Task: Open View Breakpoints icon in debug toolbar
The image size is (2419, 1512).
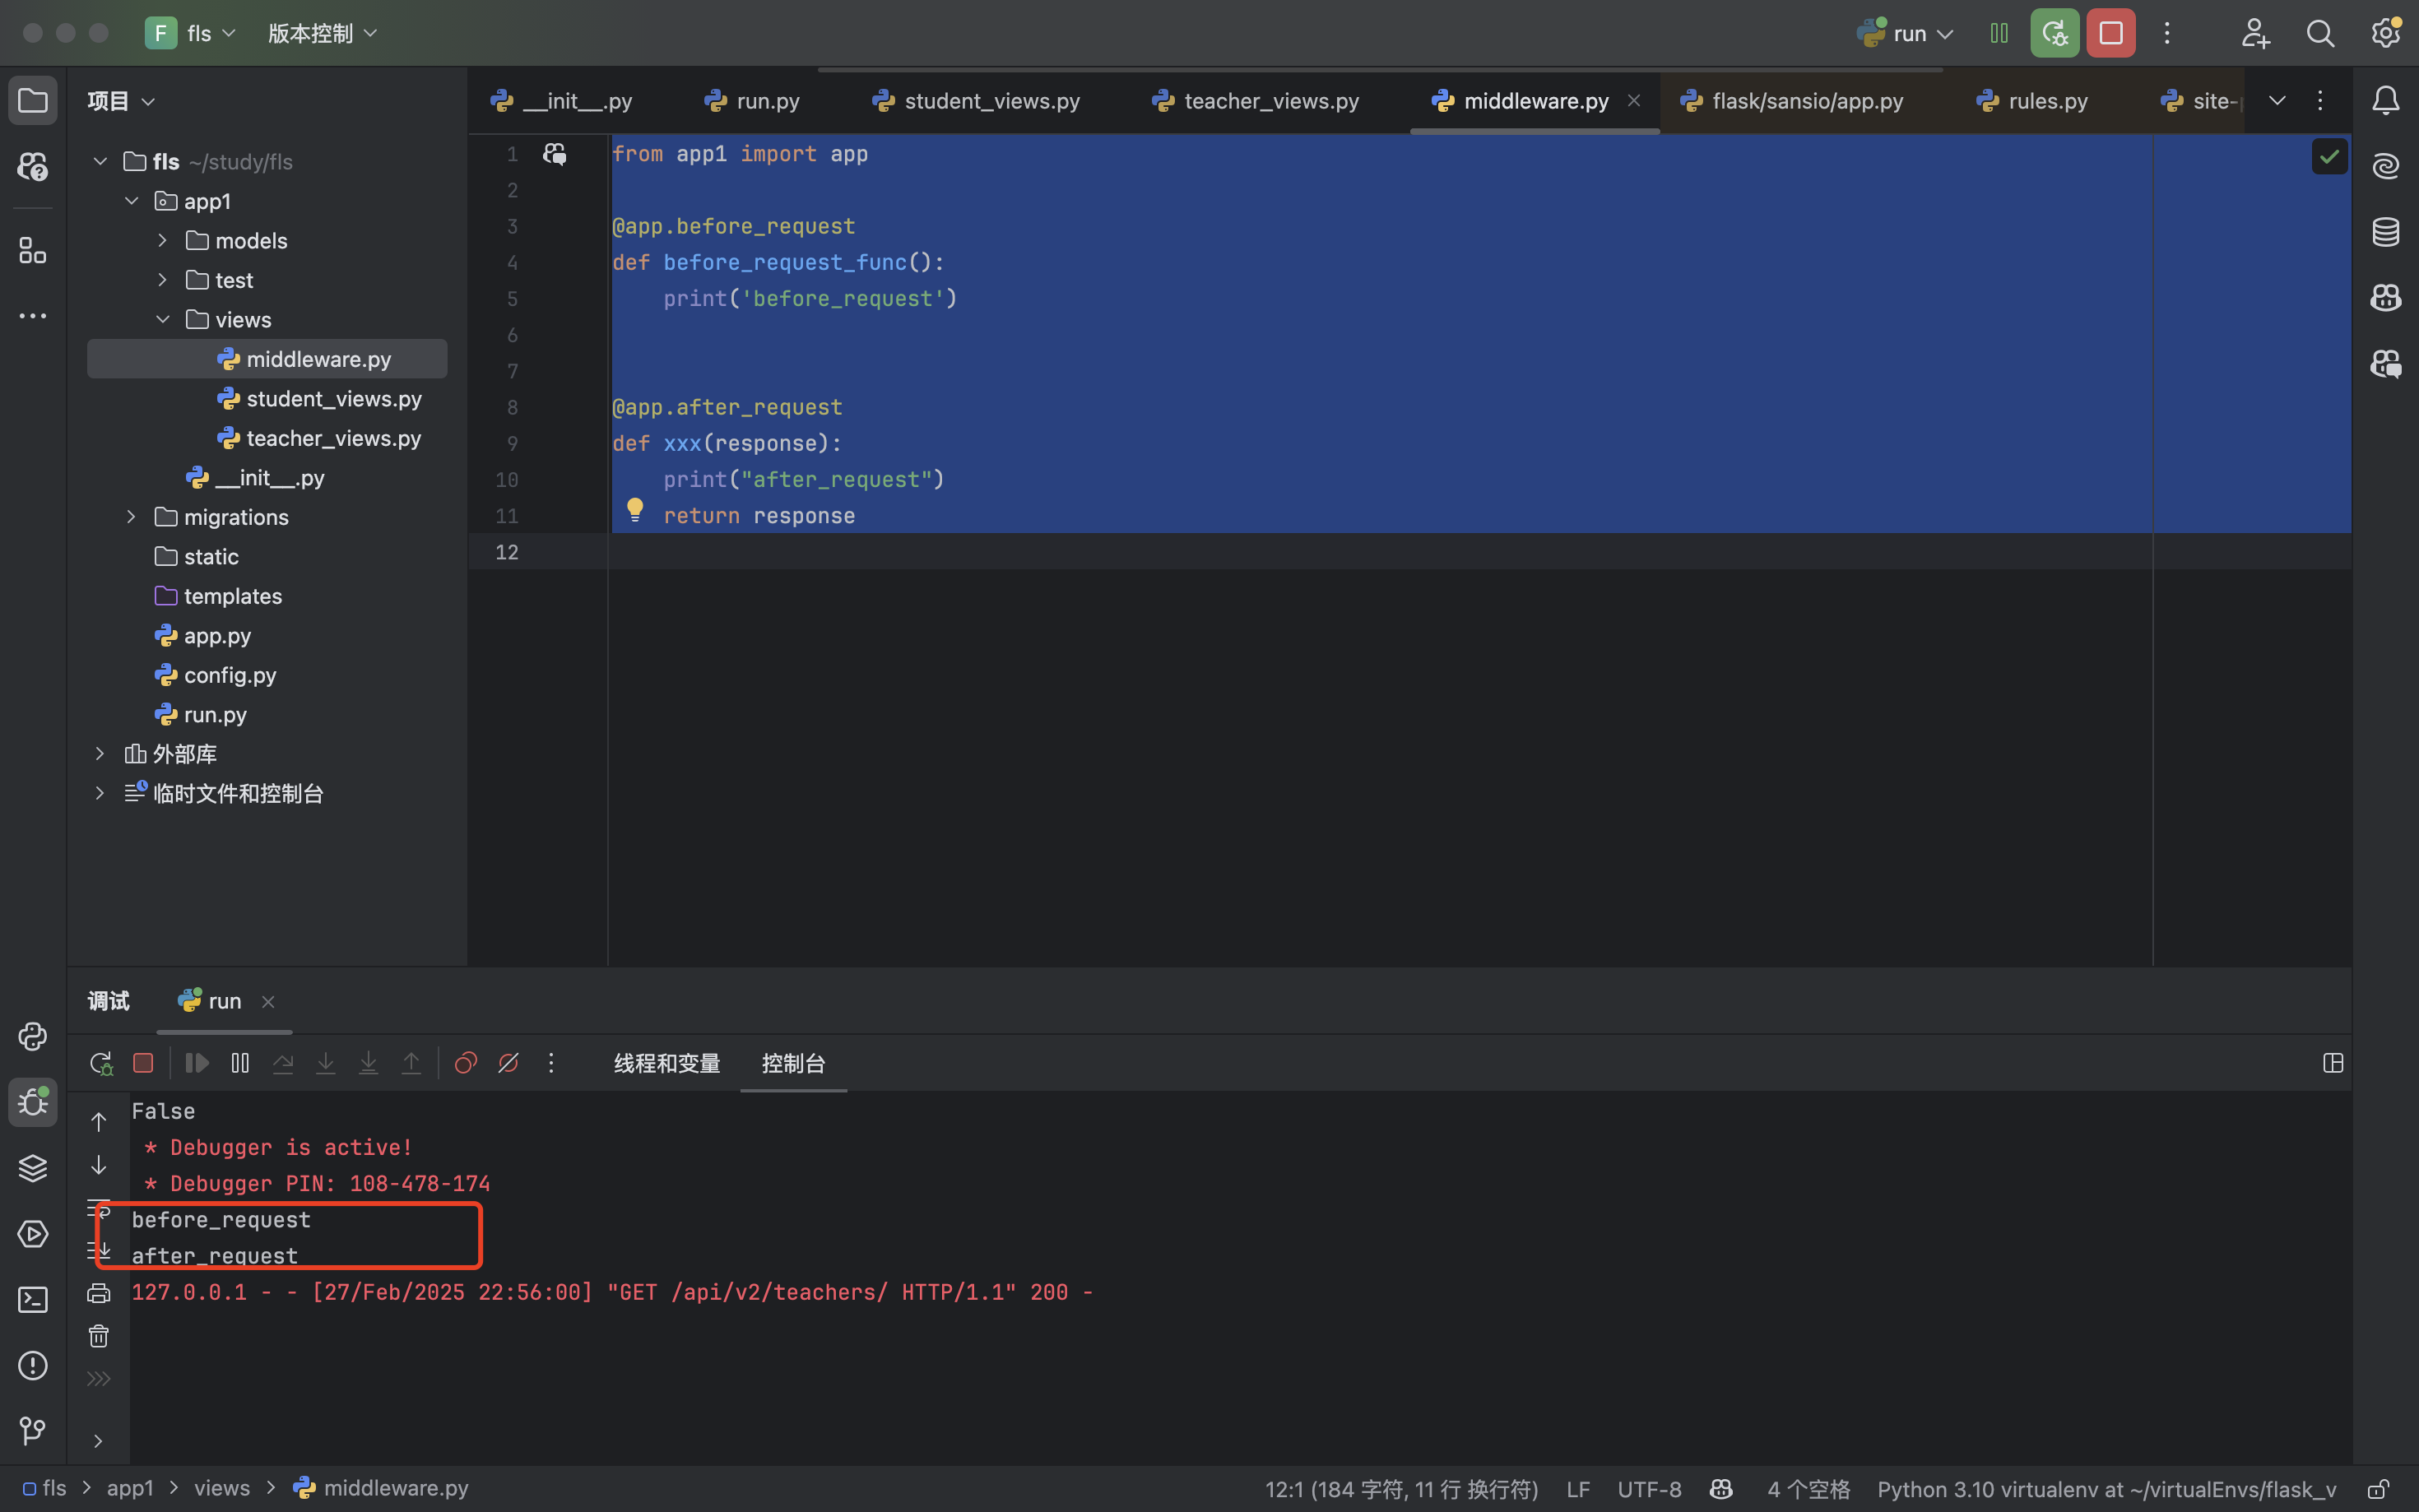Action: point(465,1063)
